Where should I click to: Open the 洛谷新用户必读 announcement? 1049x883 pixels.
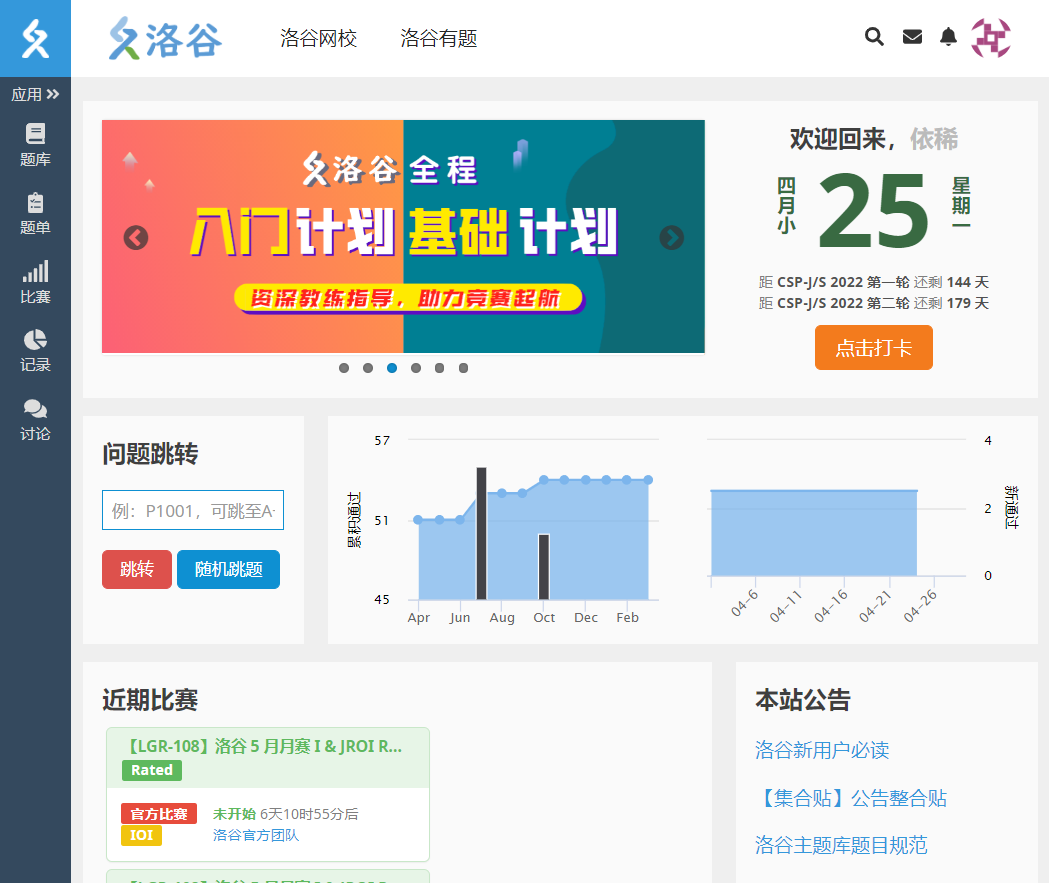822,750
